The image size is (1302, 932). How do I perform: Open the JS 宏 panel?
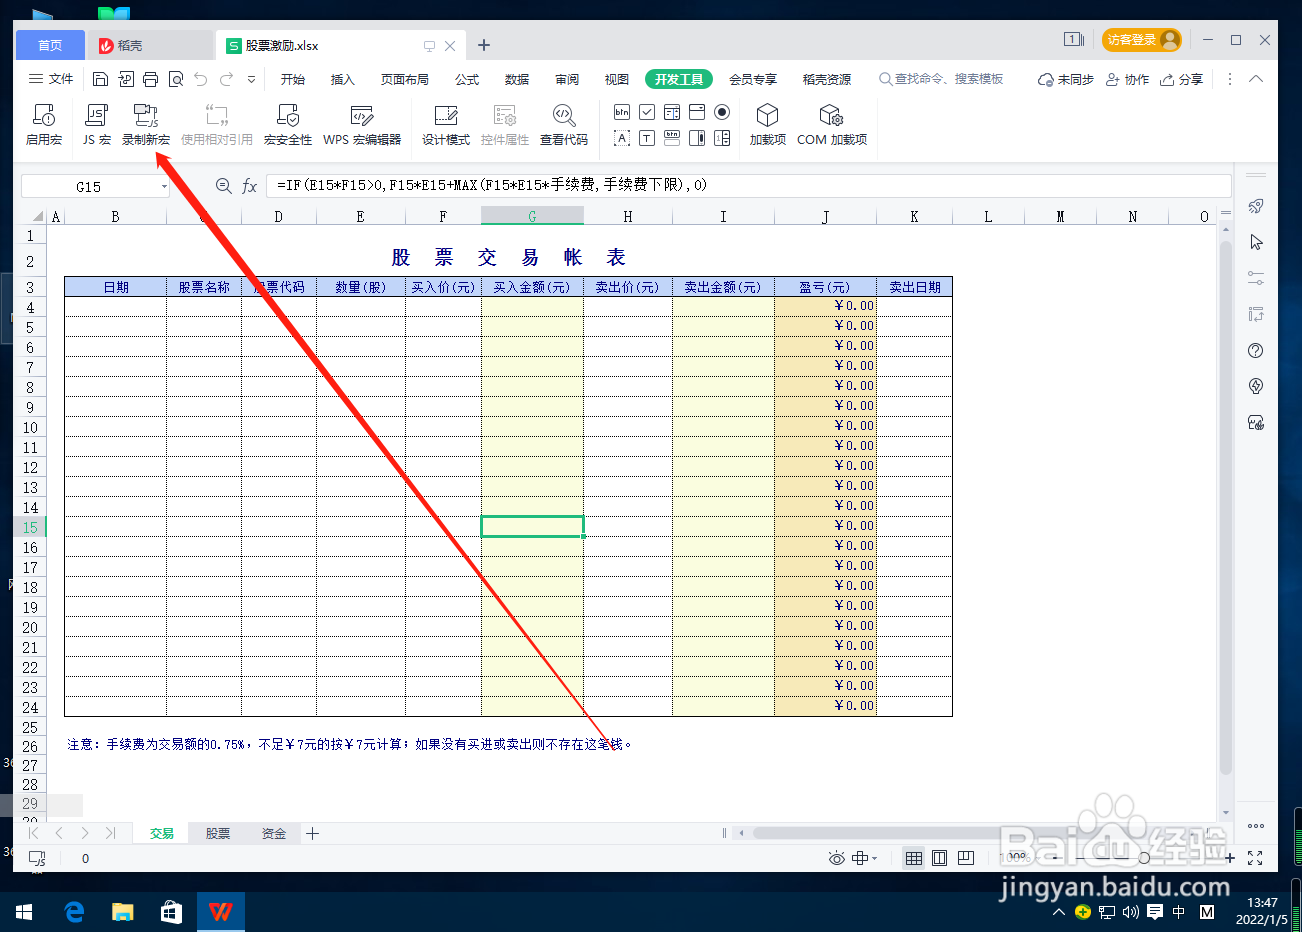pyautogui.click(x=96, y=124)
